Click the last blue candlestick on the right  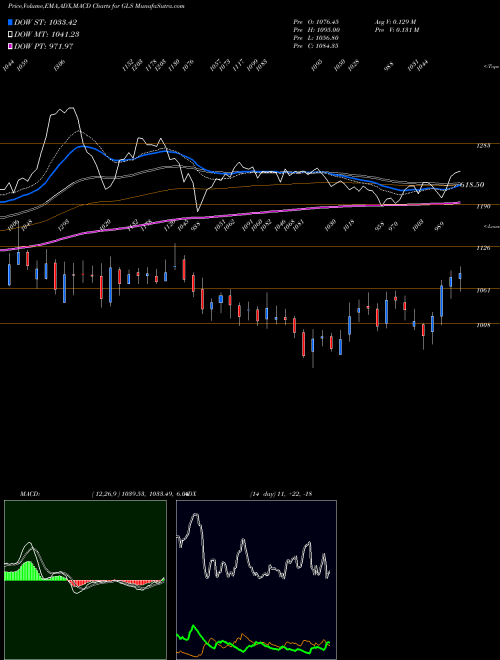pyautogui.click(x=460, y=276)
